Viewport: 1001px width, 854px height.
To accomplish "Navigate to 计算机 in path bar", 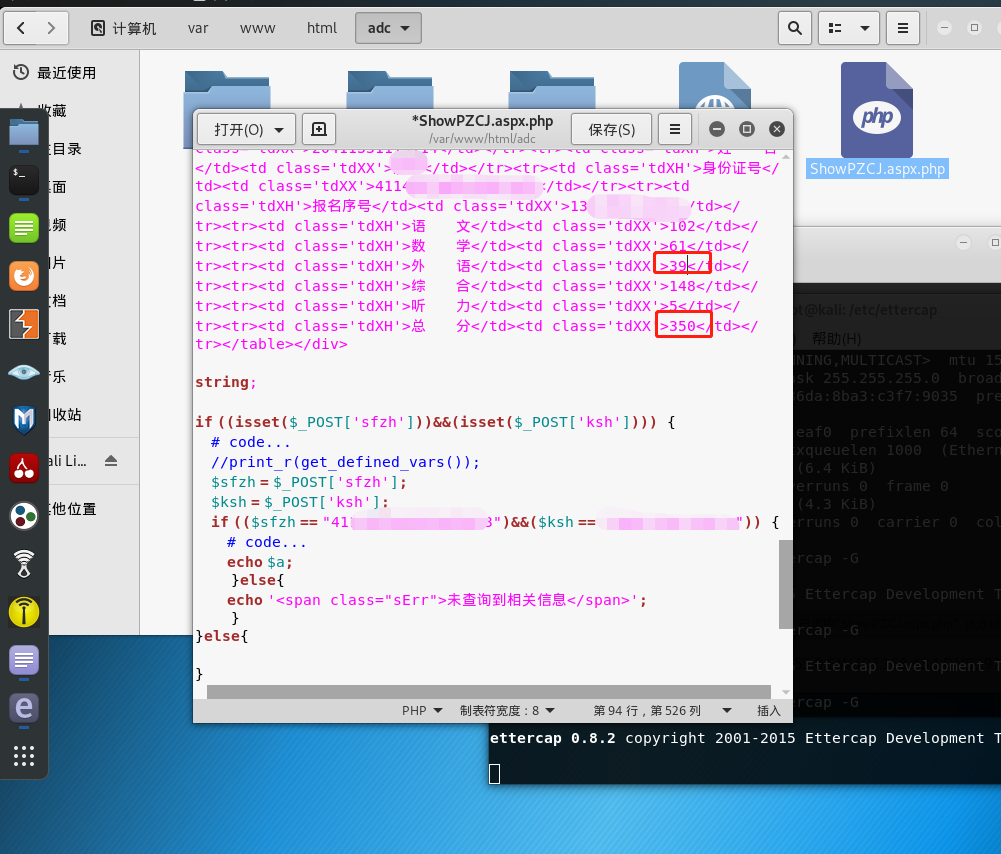I will click(124, 28).
